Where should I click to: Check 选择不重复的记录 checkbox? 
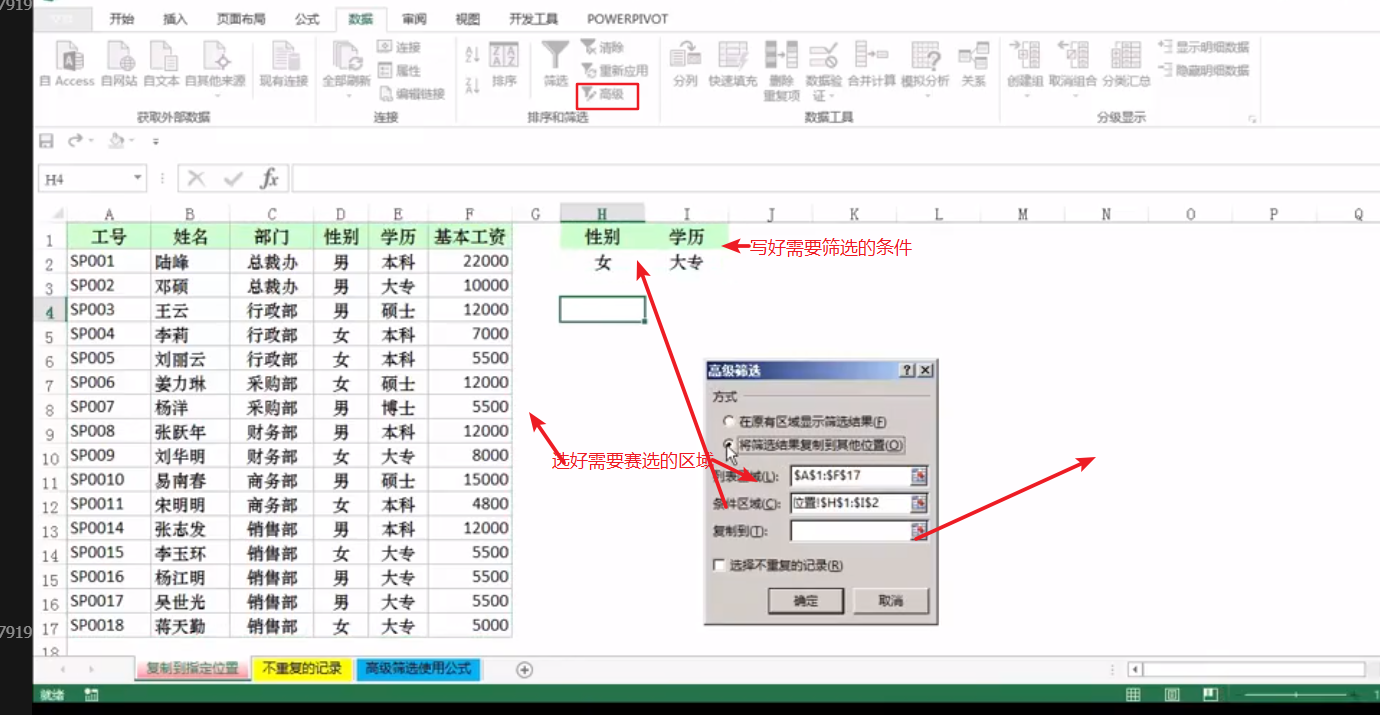pos(719,565)
